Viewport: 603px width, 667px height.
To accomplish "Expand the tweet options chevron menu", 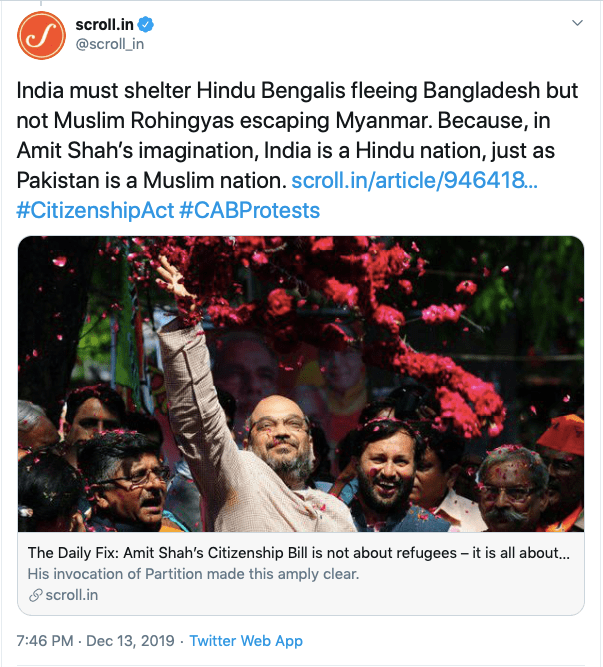I will point(576,22).
